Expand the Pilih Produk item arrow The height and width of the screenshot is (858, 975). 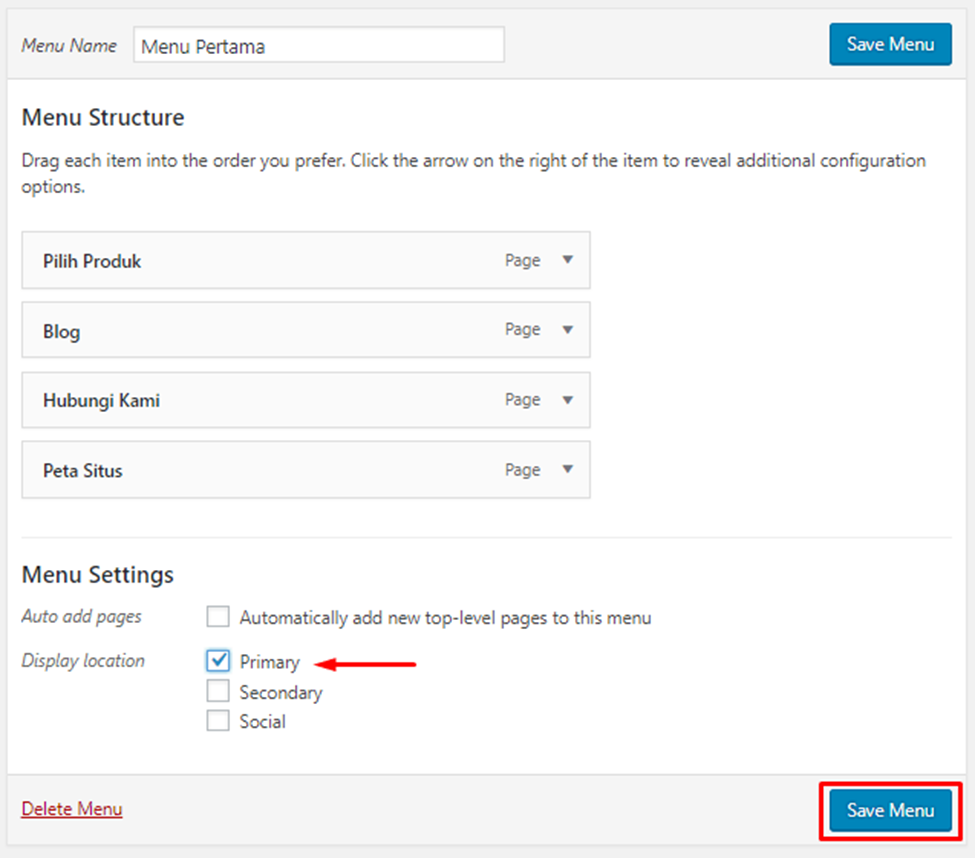point(567,260)
